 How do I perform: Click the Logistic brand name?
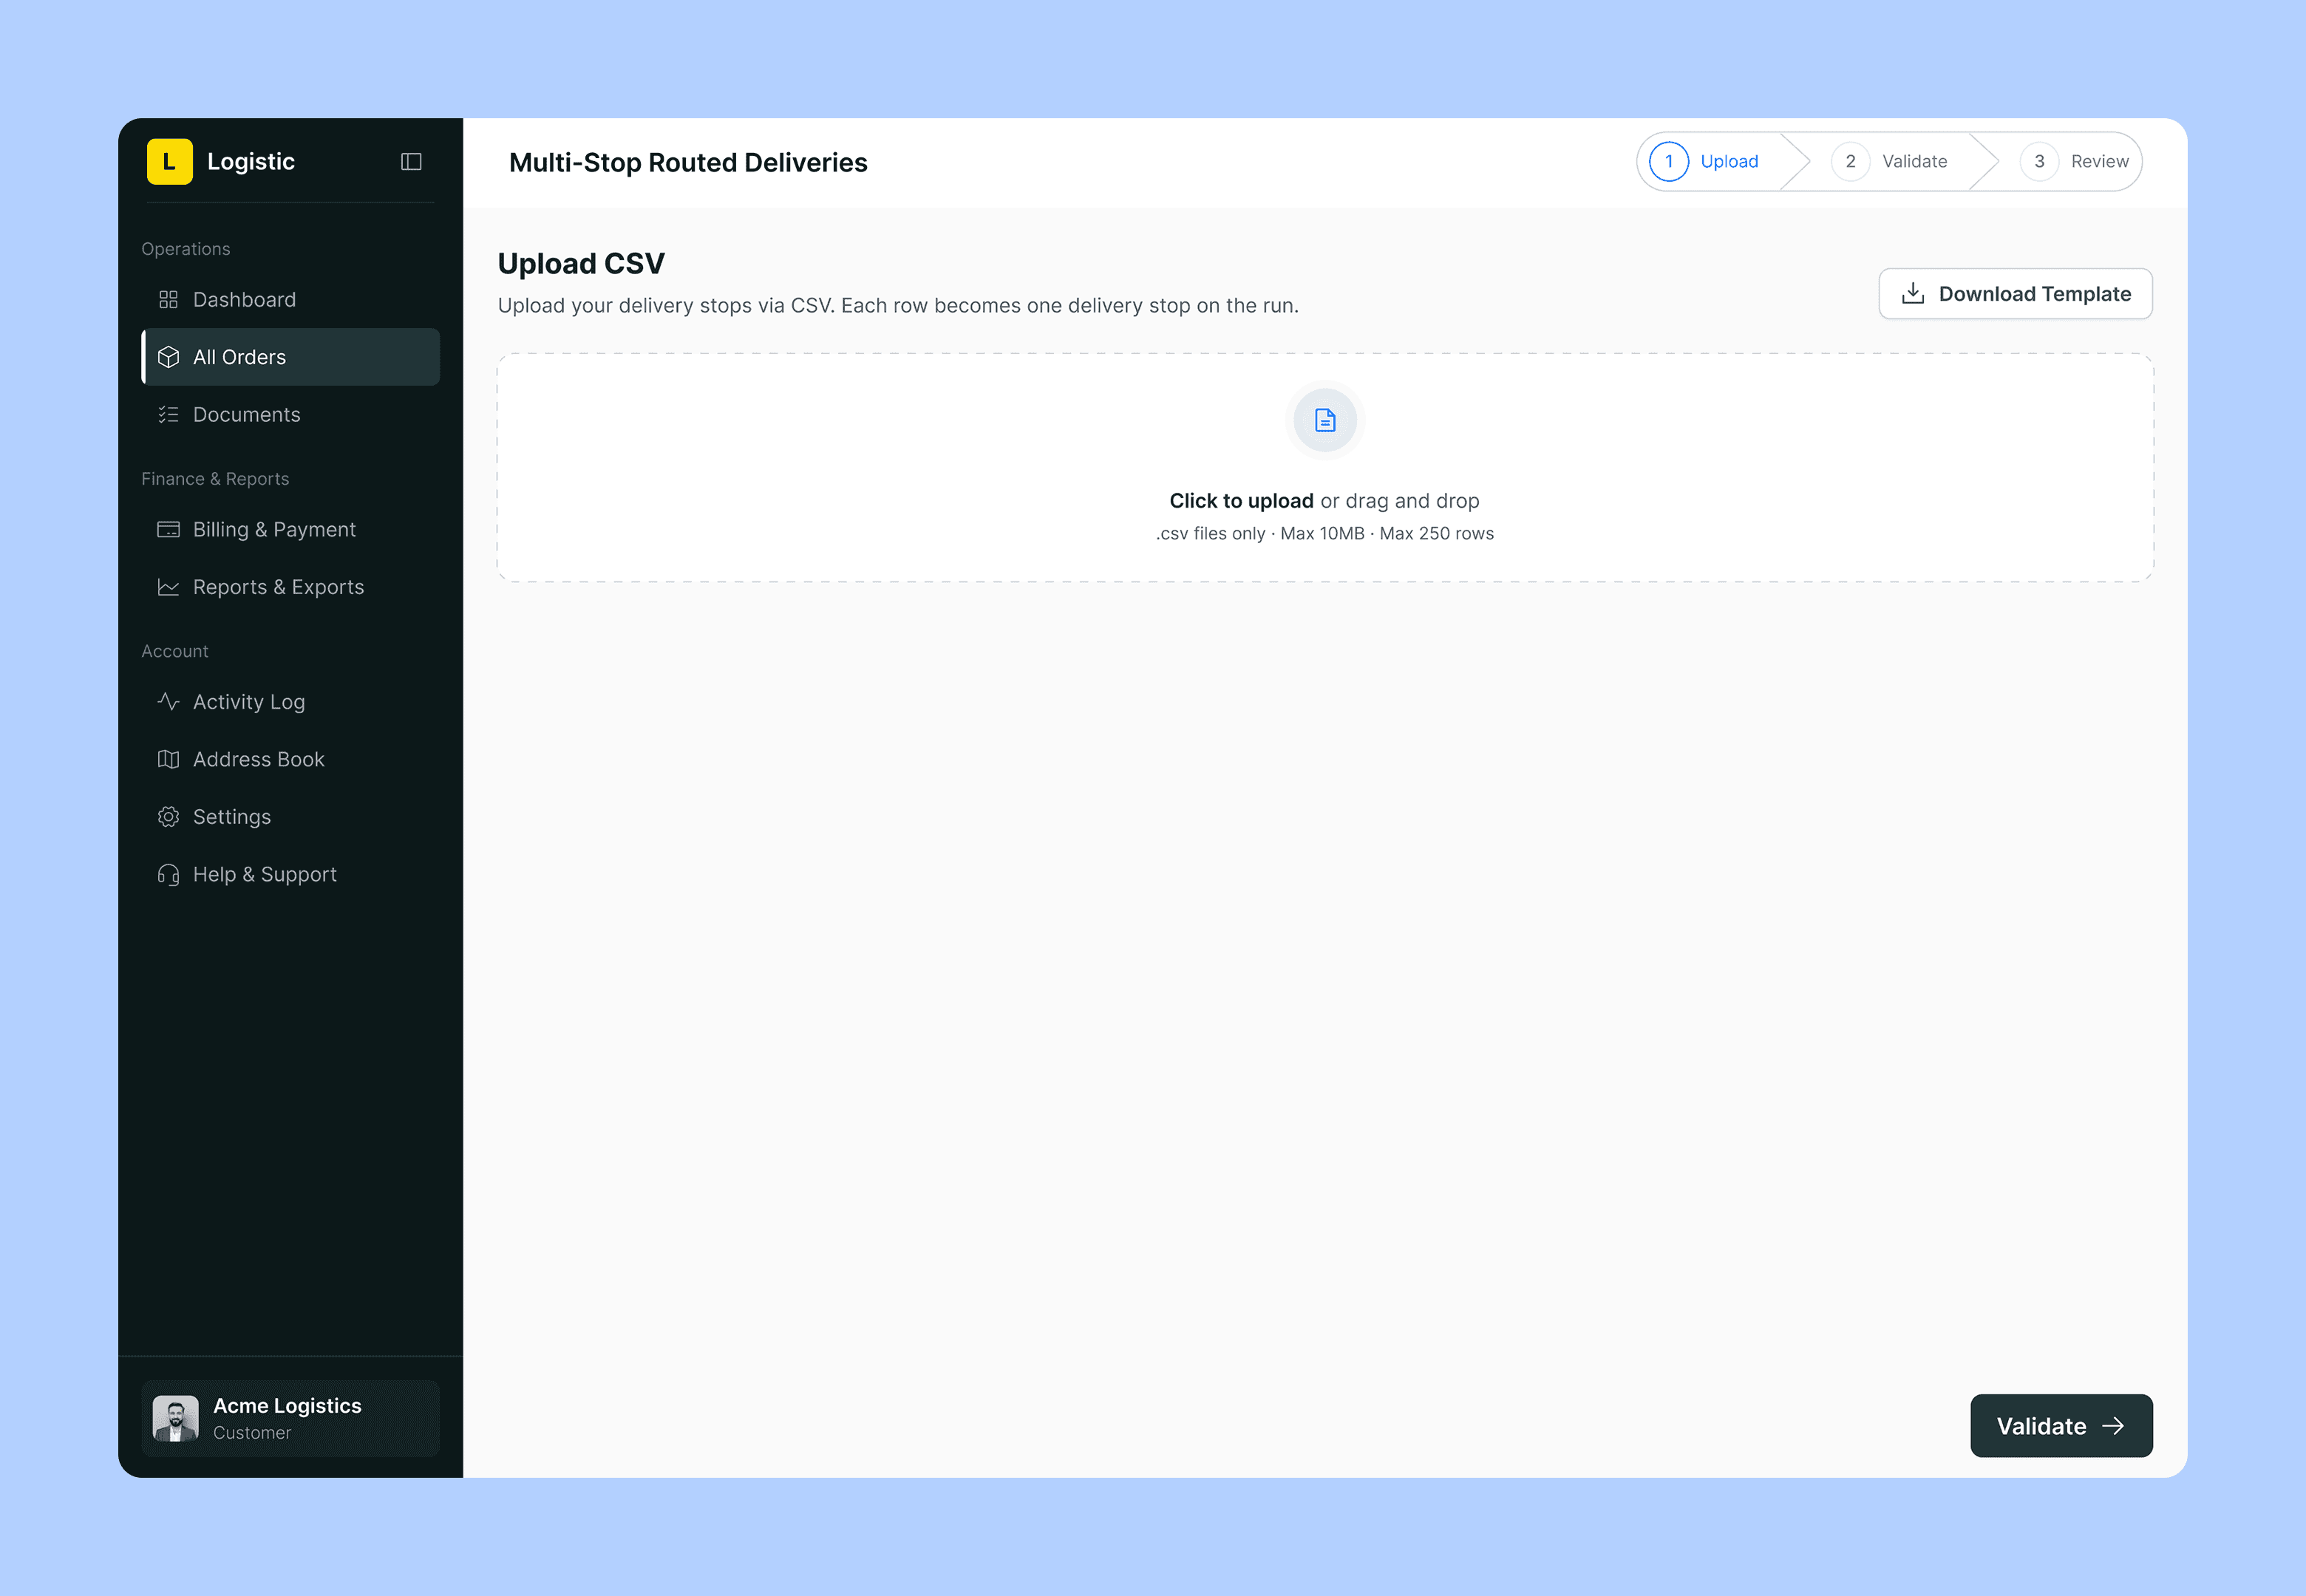click(251, 162)
